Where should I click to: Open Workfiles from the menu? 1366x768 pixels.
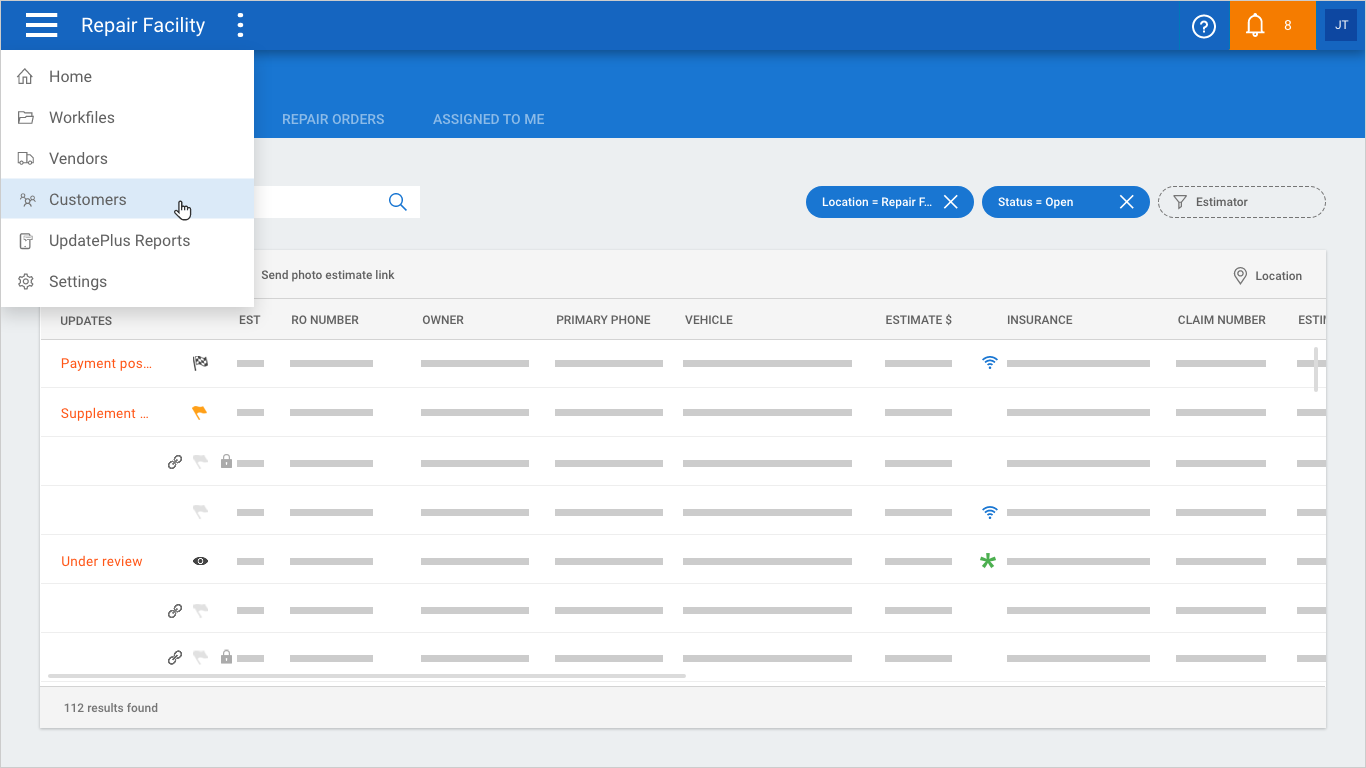tap(127, 118)
